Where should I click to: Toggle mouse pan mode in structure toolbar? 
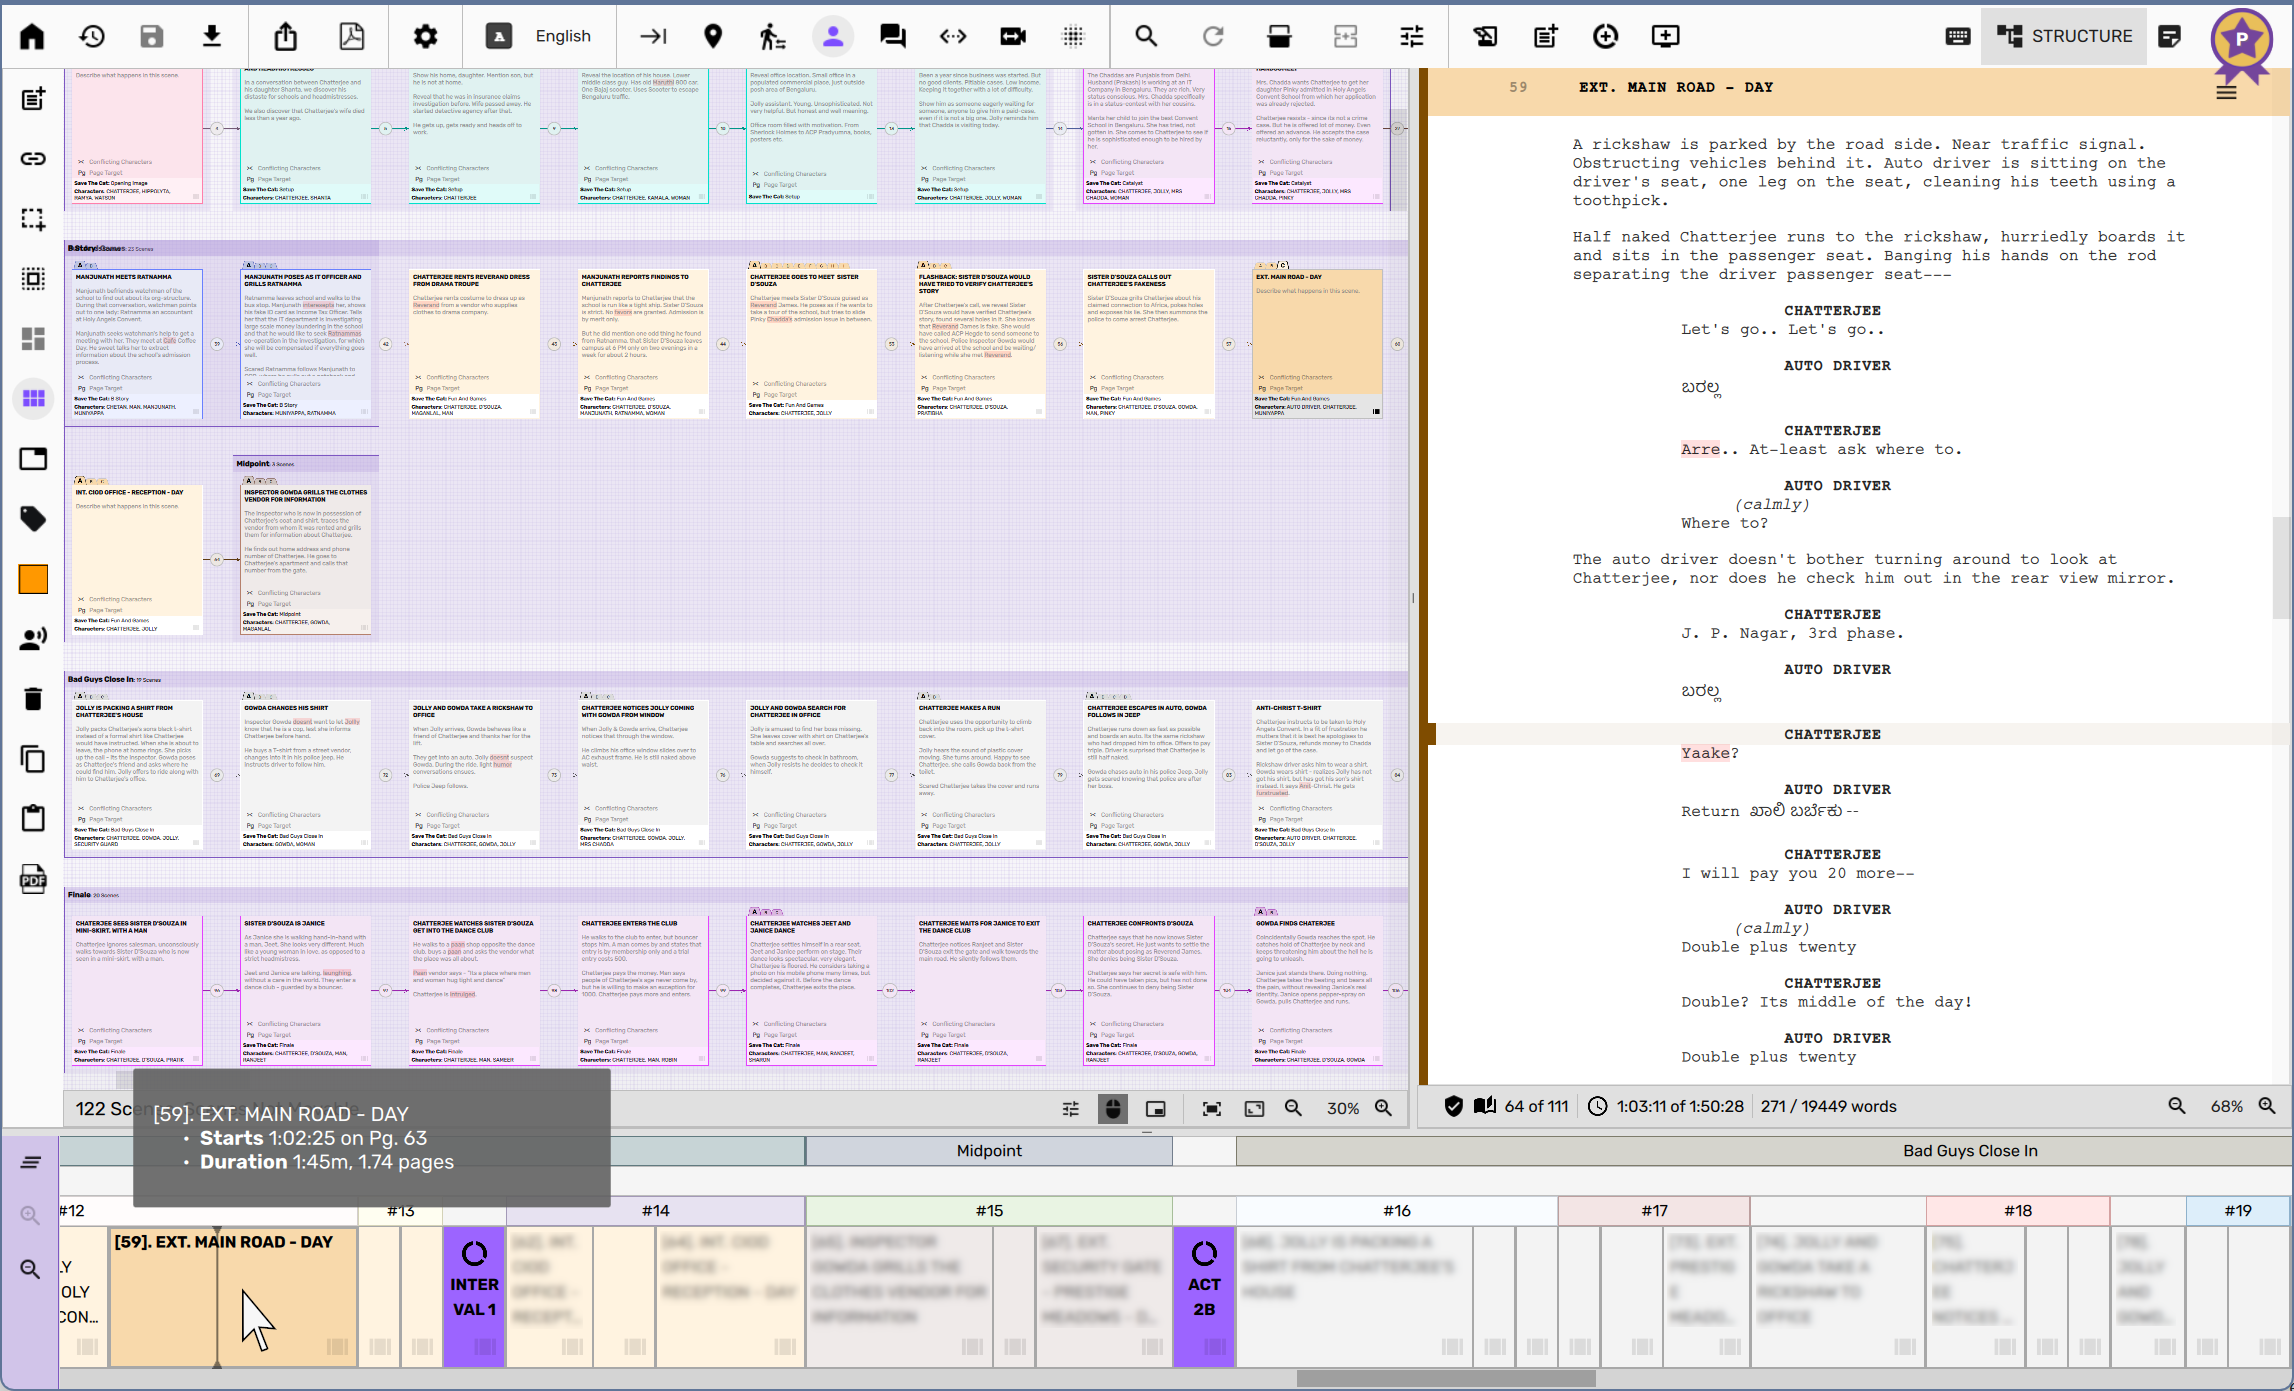tap(1112, 1108)
